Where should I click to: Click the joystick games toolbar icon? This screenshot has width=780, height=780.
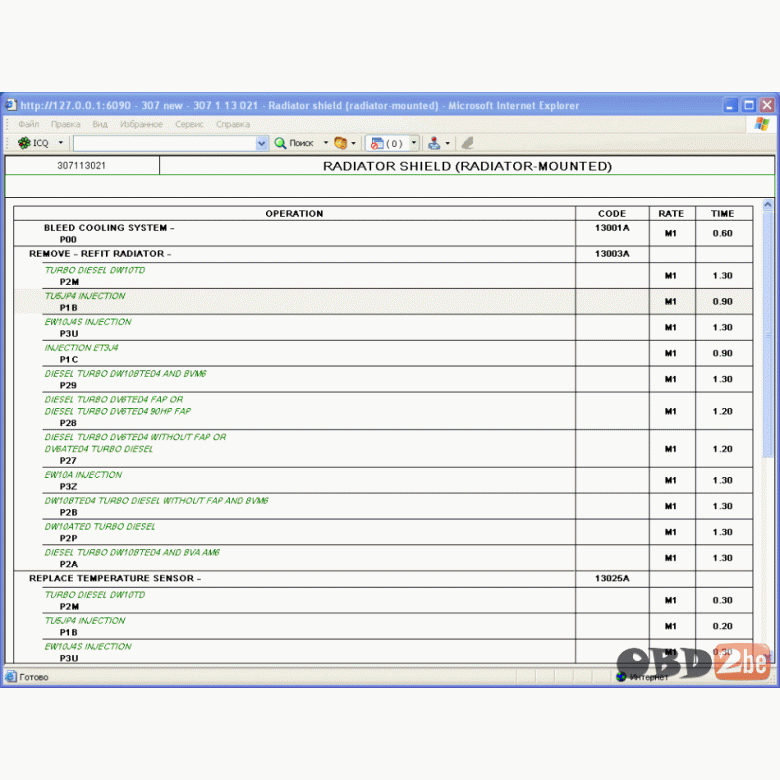pyautogui.click(x=434, y=143)
